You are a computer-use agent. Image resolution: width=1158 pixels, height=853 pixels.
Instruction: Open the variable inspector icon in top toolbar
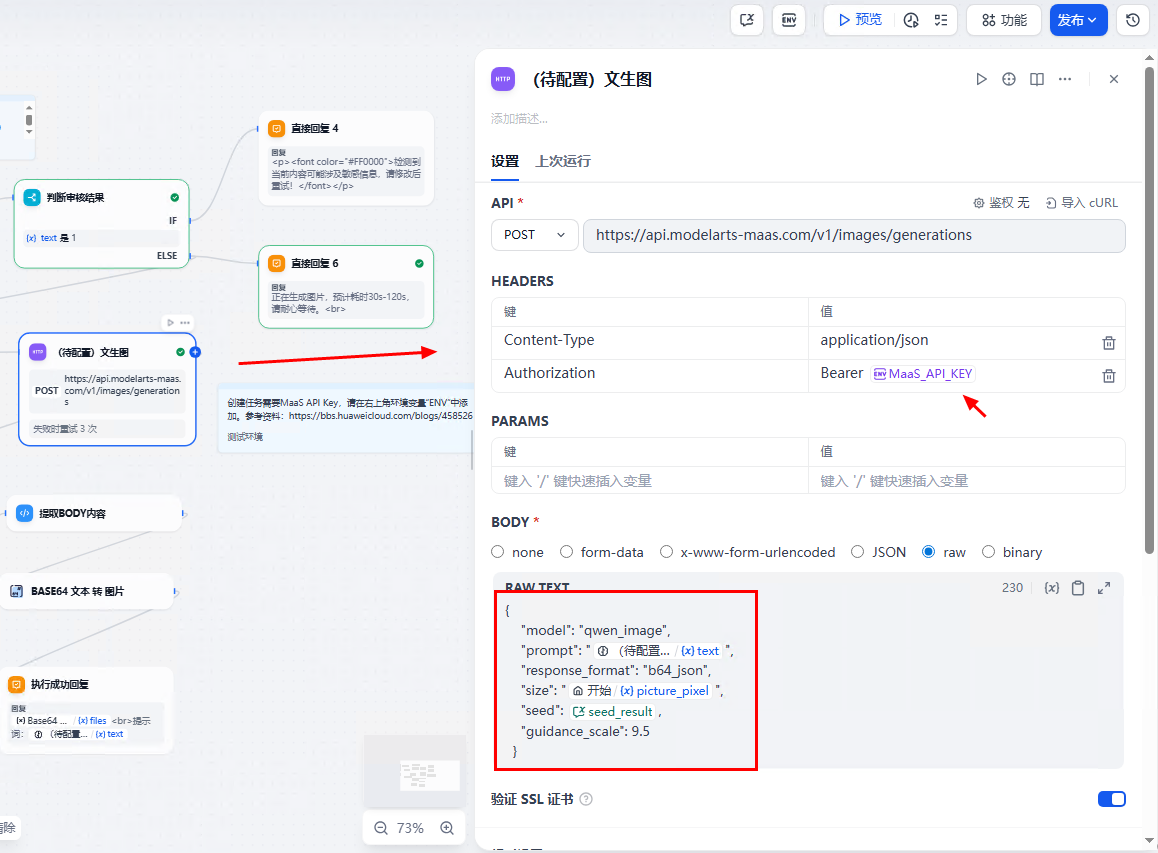pyautogui.click(x=747, y=20)
